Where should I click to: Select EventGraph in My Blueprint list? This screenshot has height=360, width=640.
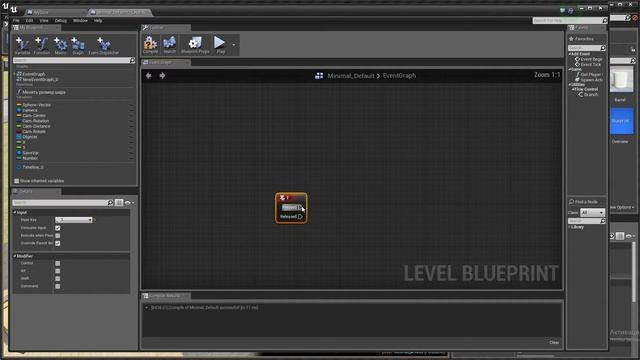(33, 74)
